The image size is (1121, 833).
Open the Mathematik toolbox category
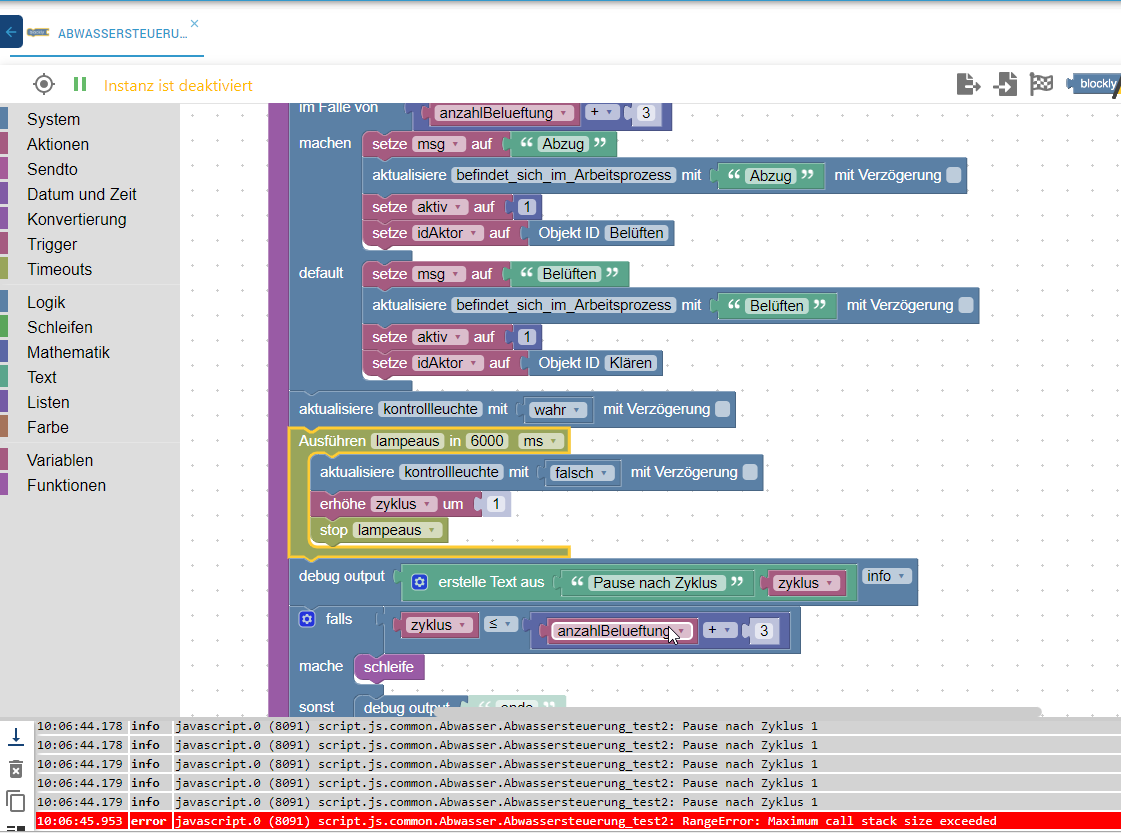(x=69, y=353)
